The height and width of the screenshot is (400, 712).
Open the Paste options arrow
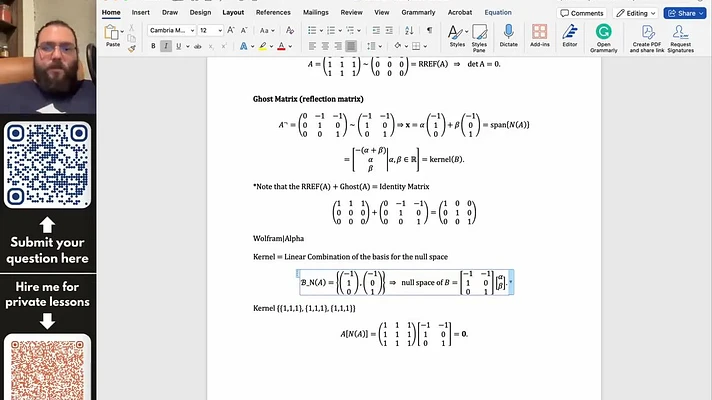[122, 32]
